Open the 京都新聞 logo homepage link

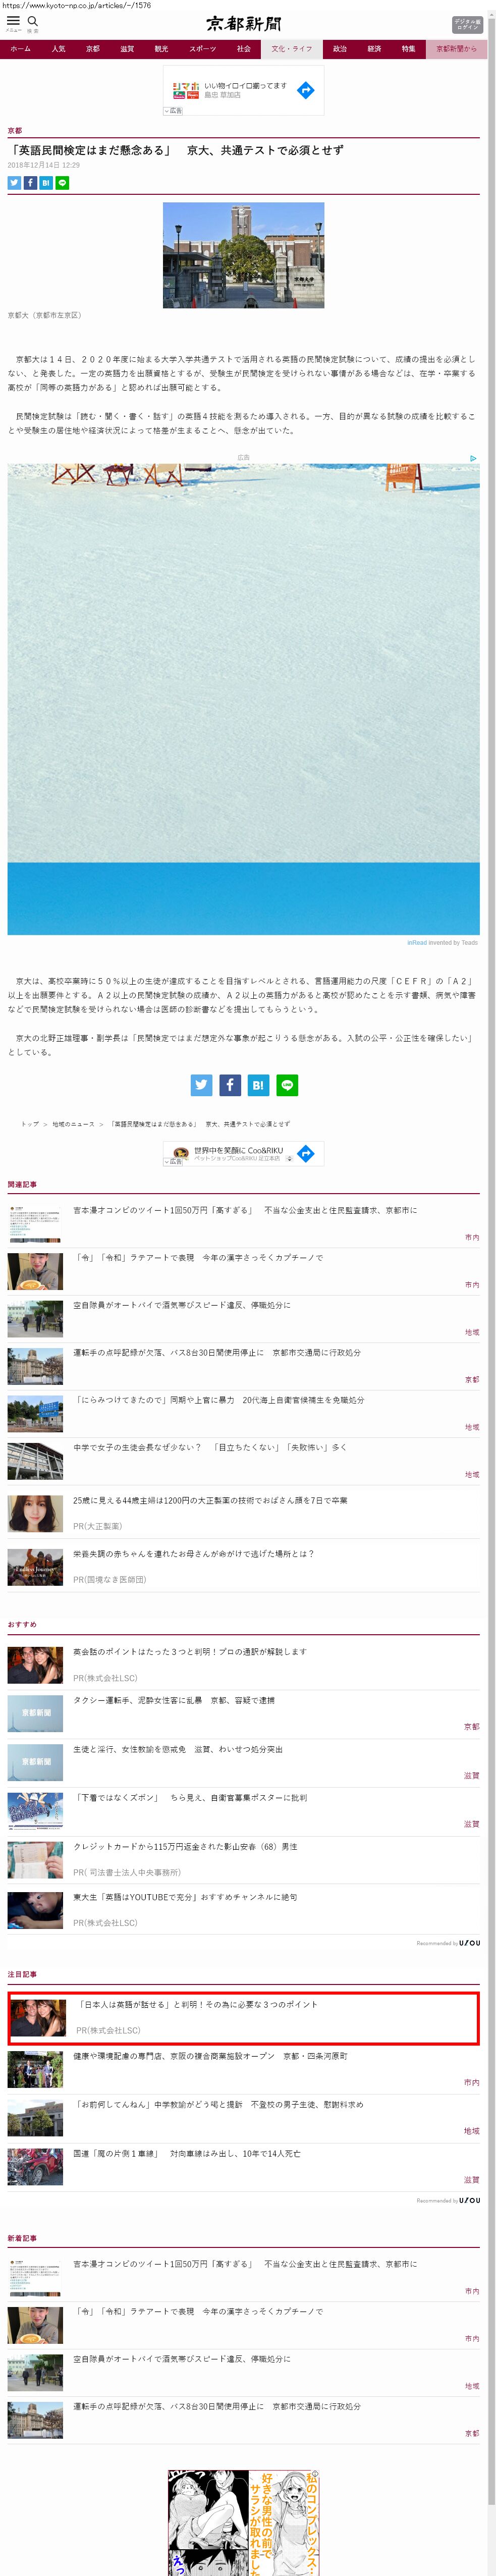(244, 24)
